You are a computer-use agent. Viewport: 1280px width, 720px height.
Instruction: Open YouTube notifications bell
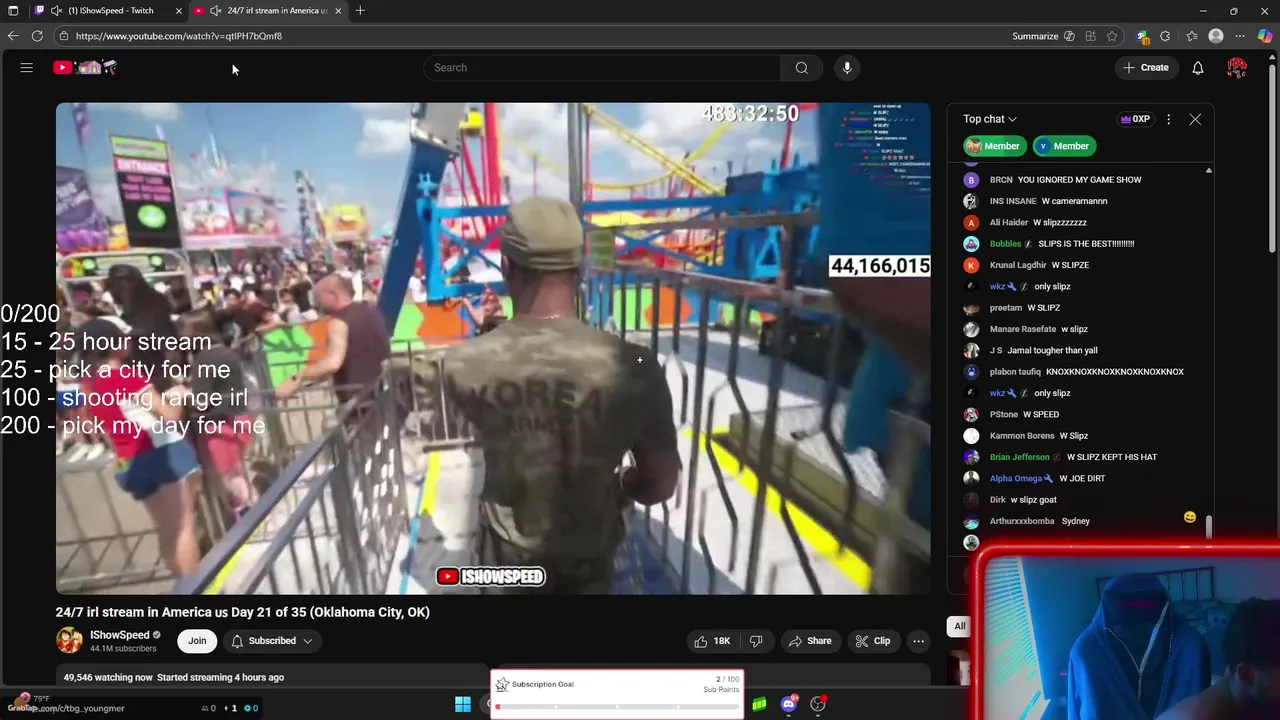click(1197, 67)
